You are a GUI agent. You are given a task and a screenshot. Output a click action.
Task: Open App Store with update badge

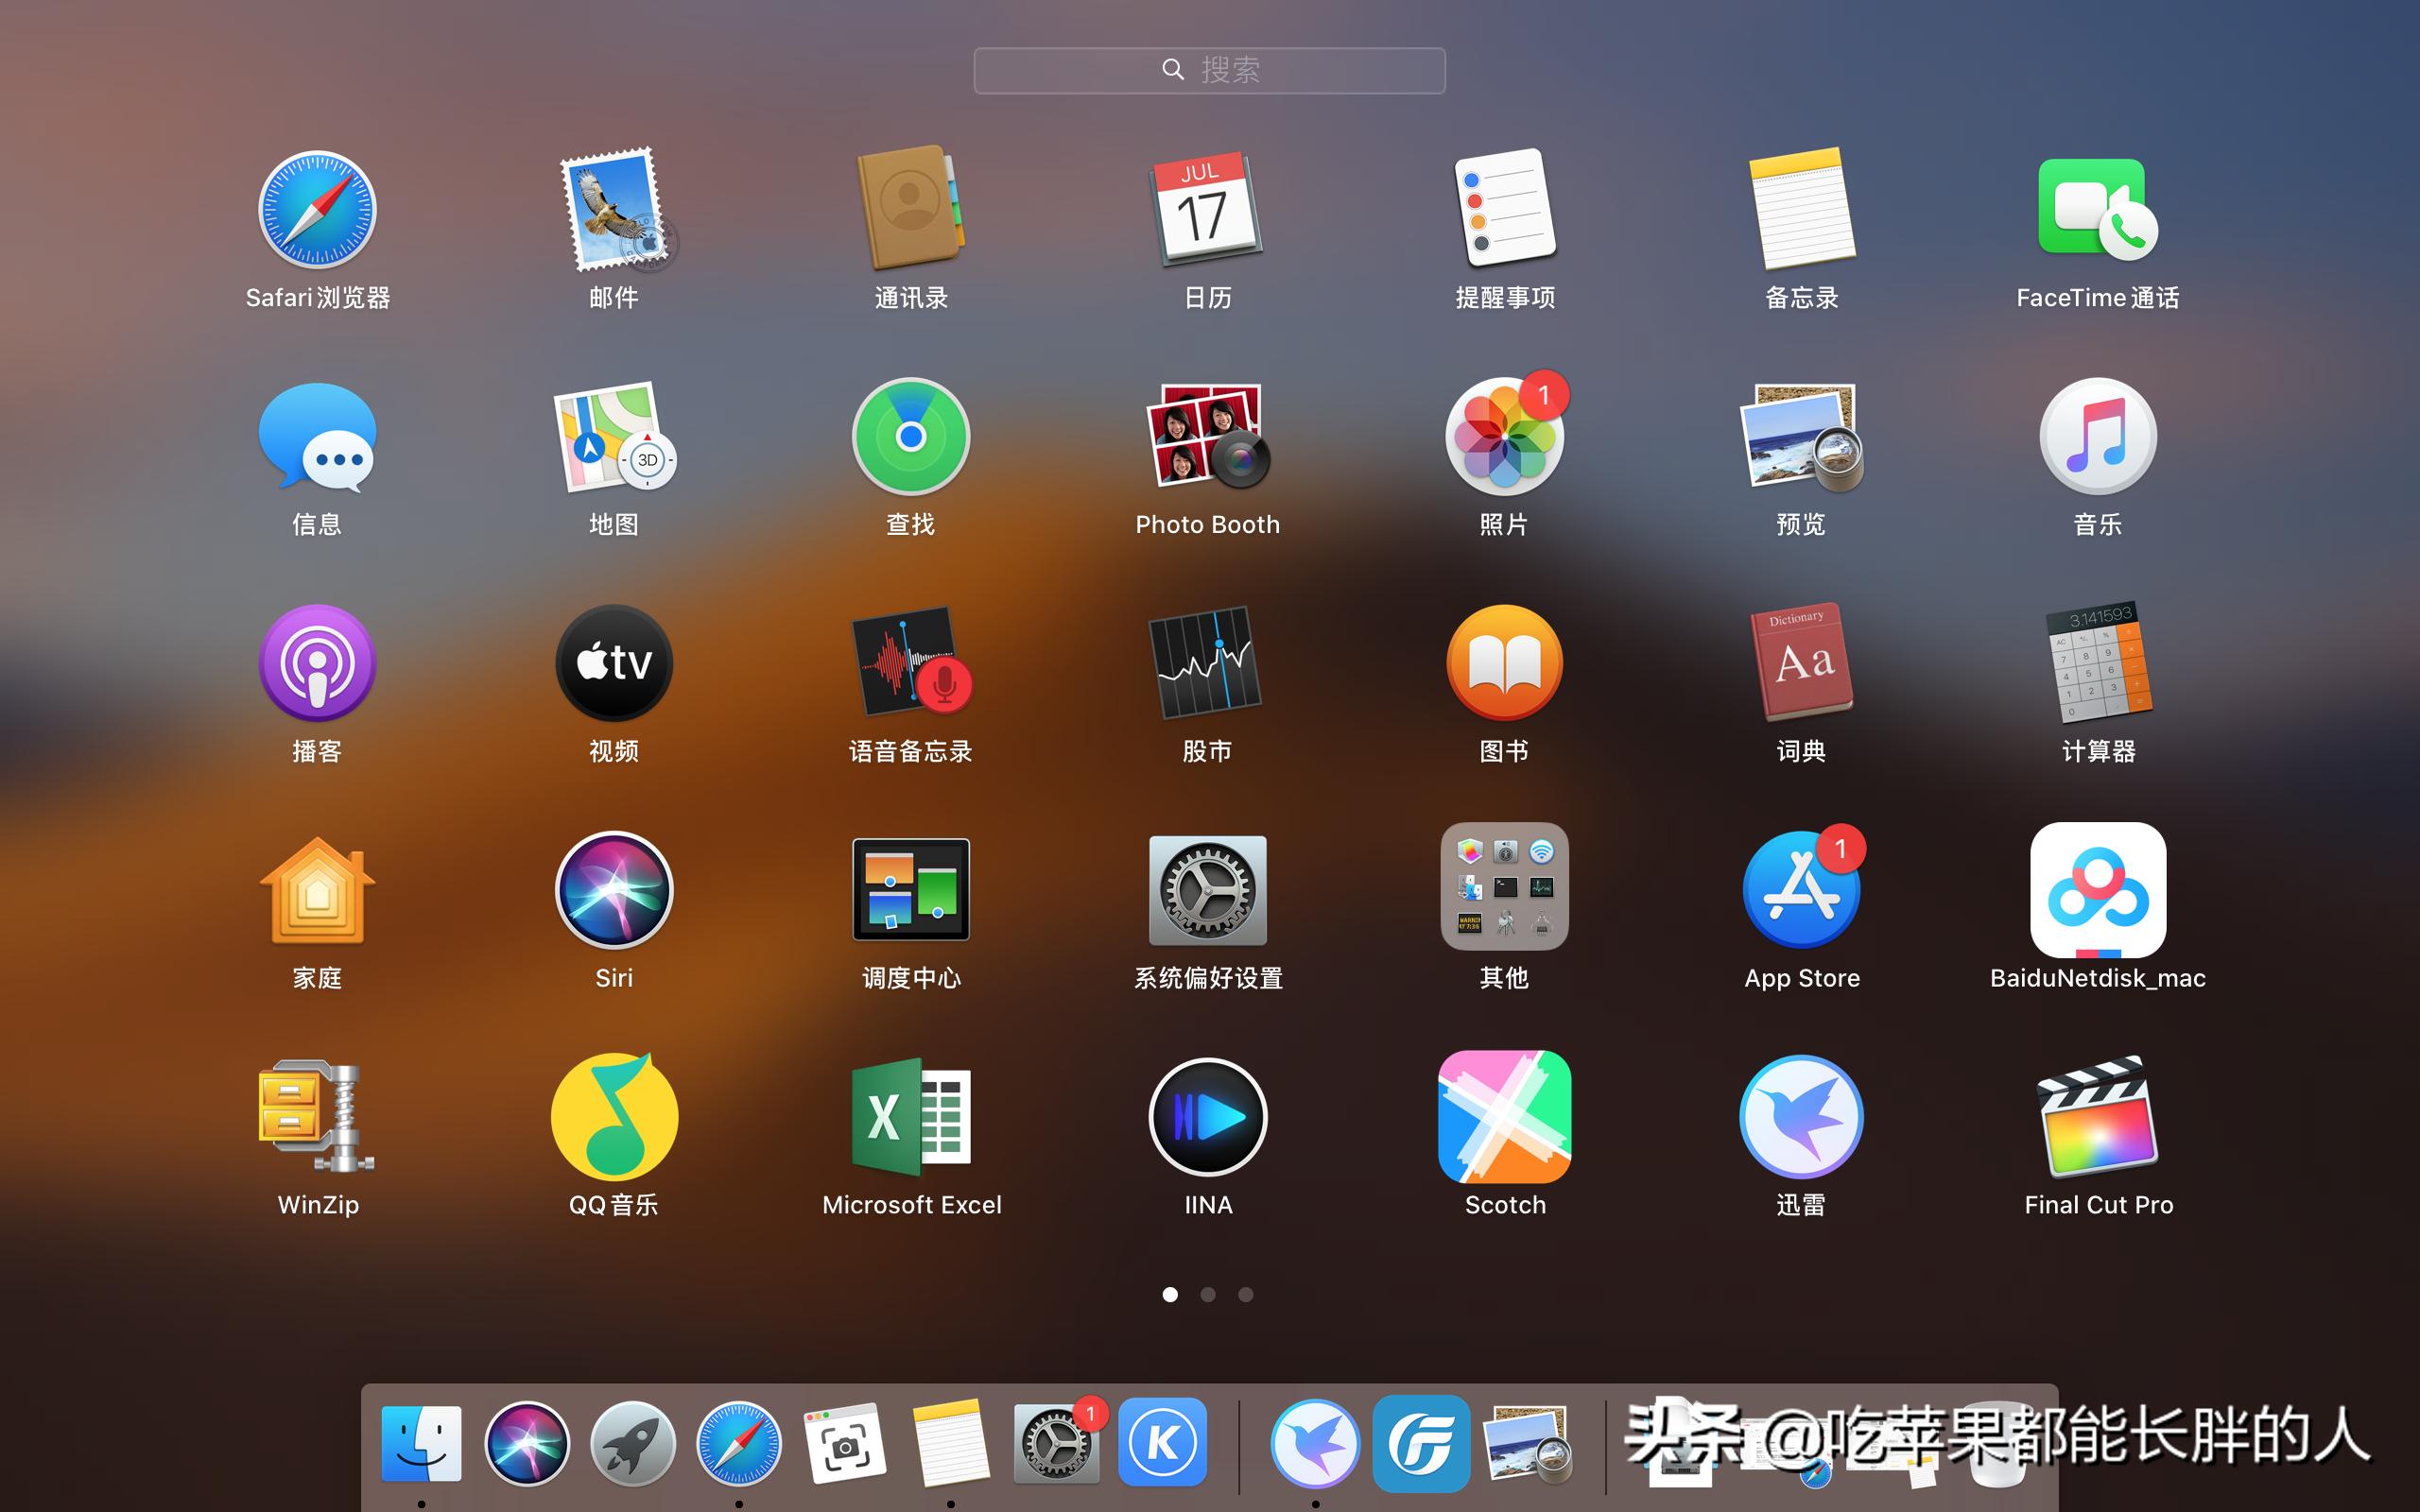coord(1801,890)
